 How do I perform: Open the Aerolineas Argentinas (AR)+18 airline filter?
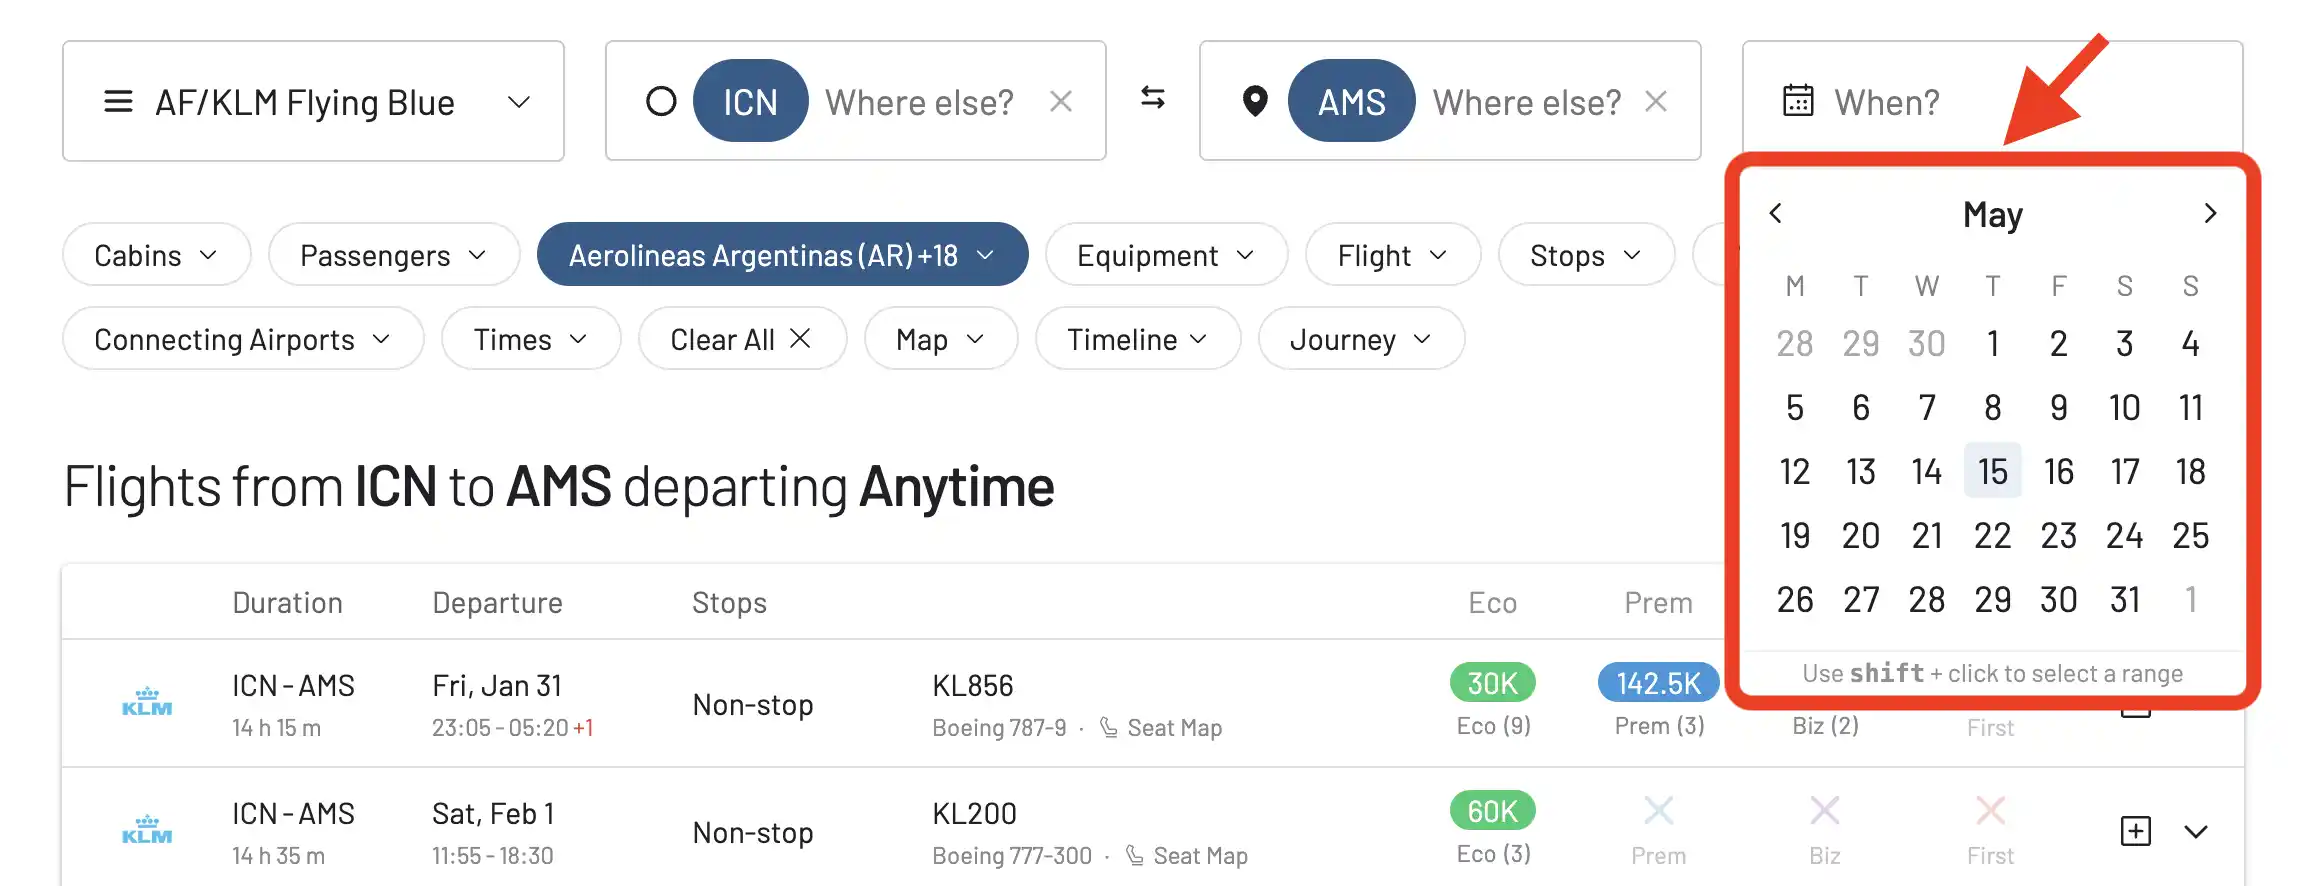point(782,255)
